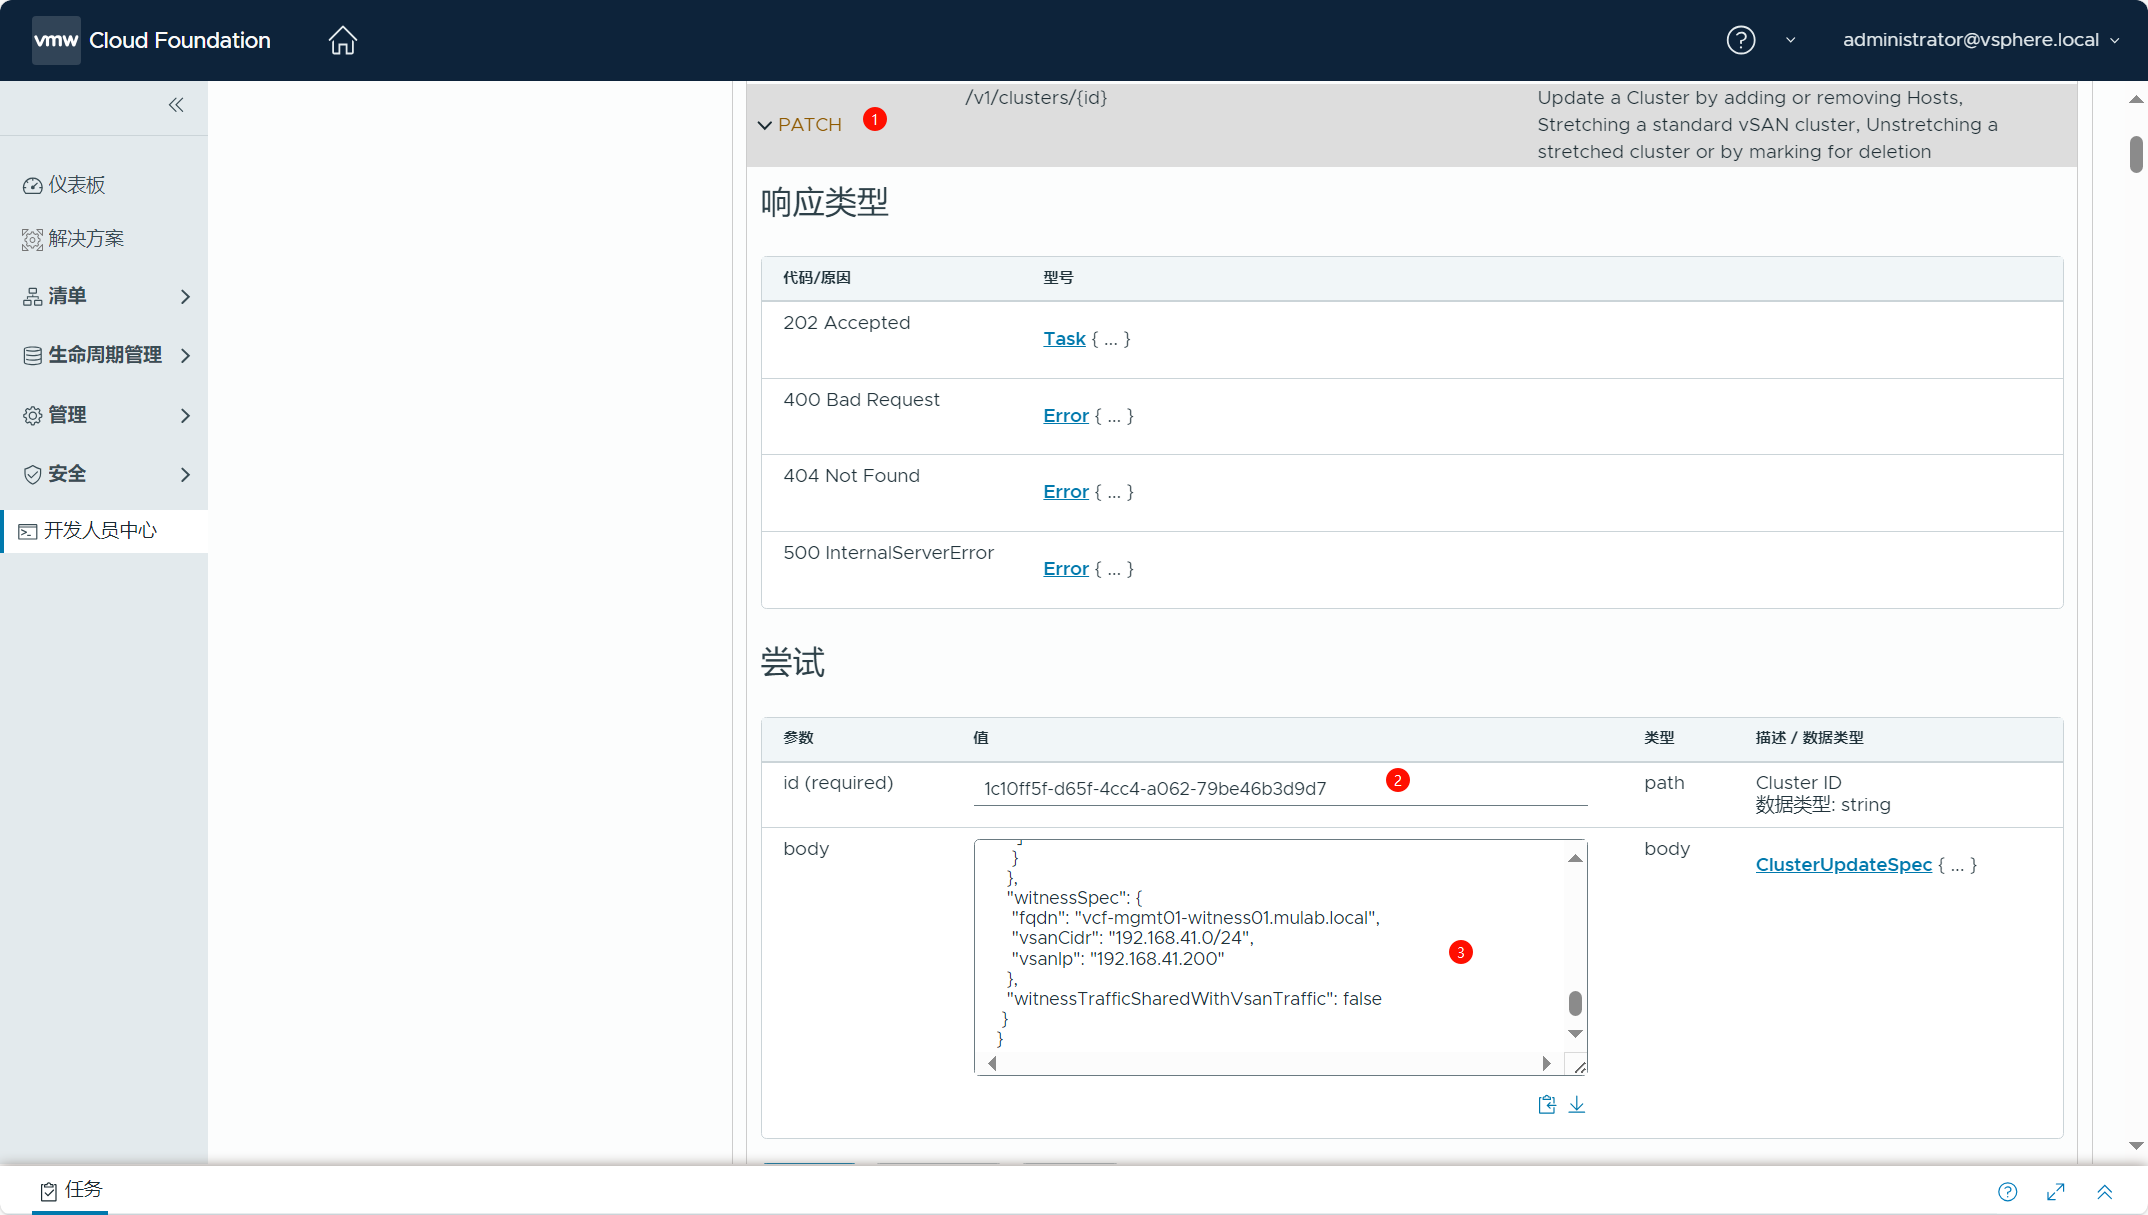Open the Task response model link

click(x=1064, y=339)
